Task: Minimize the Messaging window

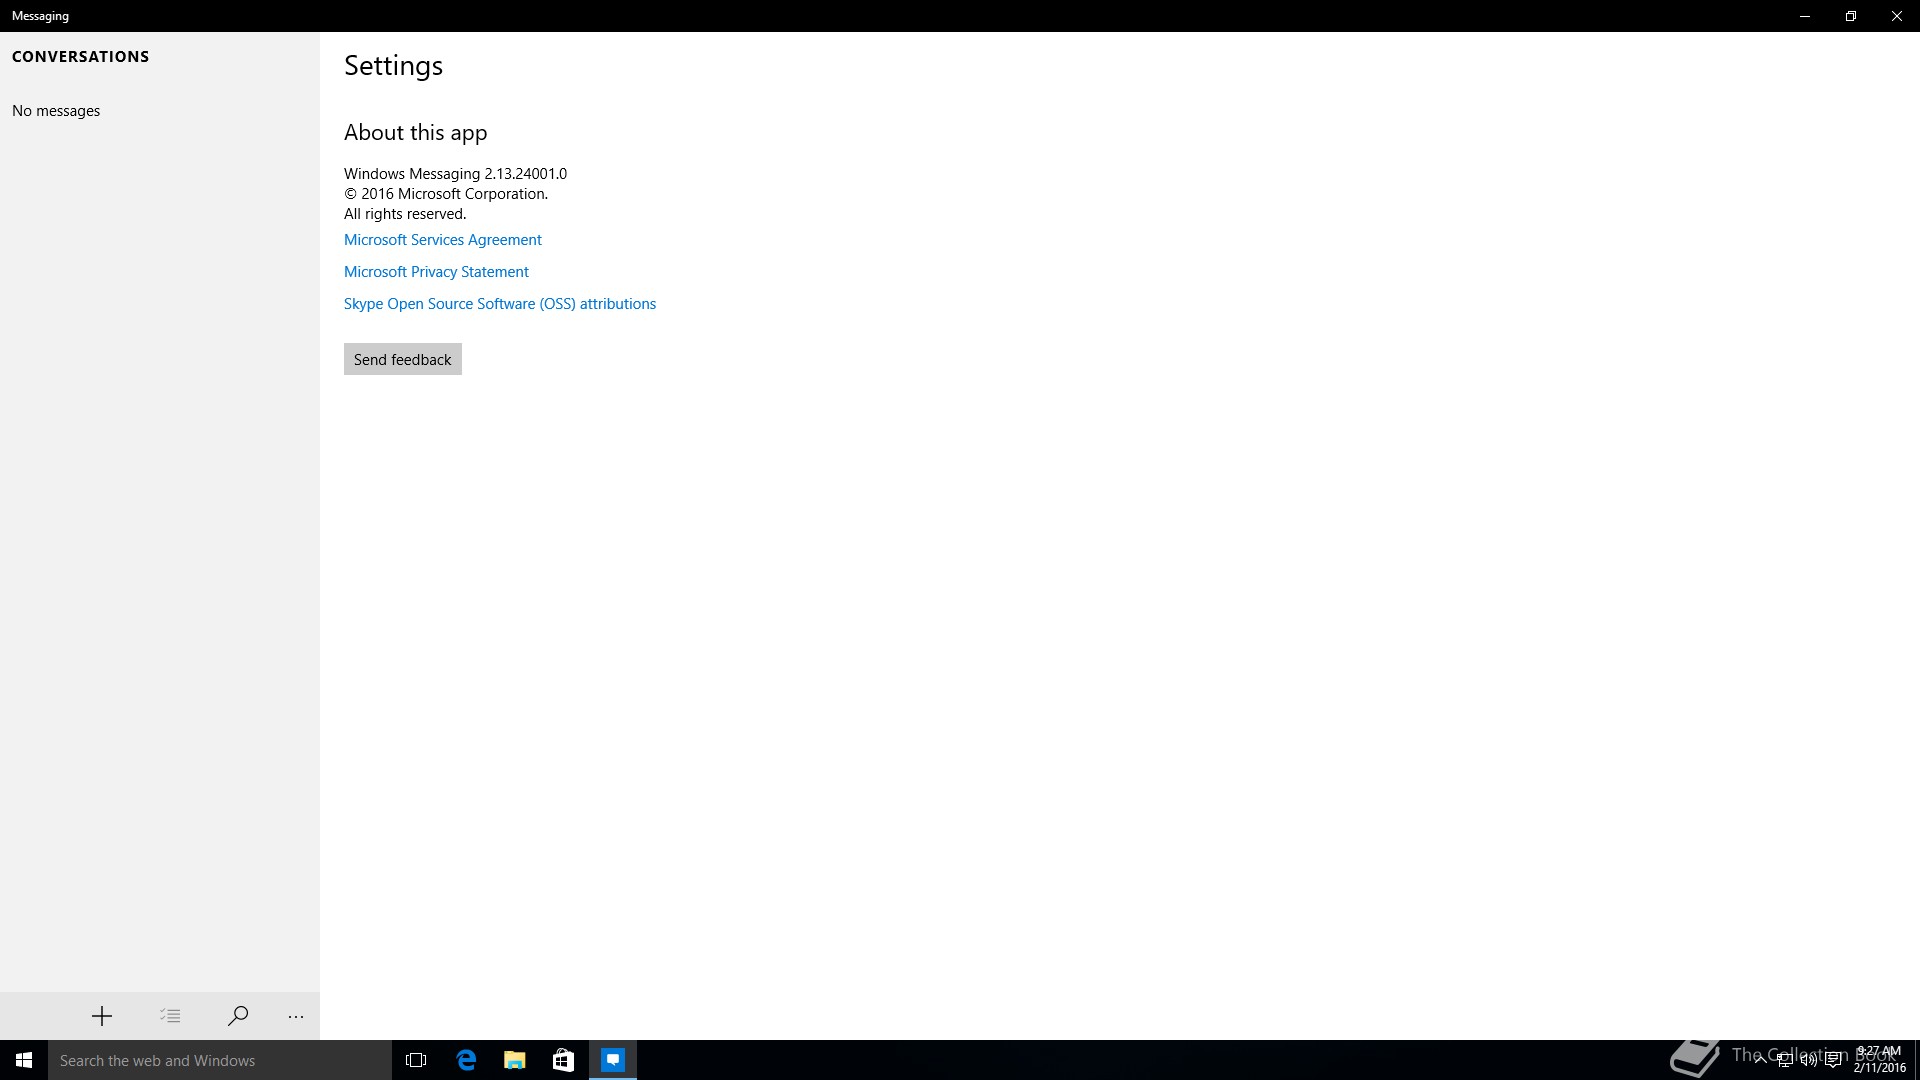Action: 1805,16
